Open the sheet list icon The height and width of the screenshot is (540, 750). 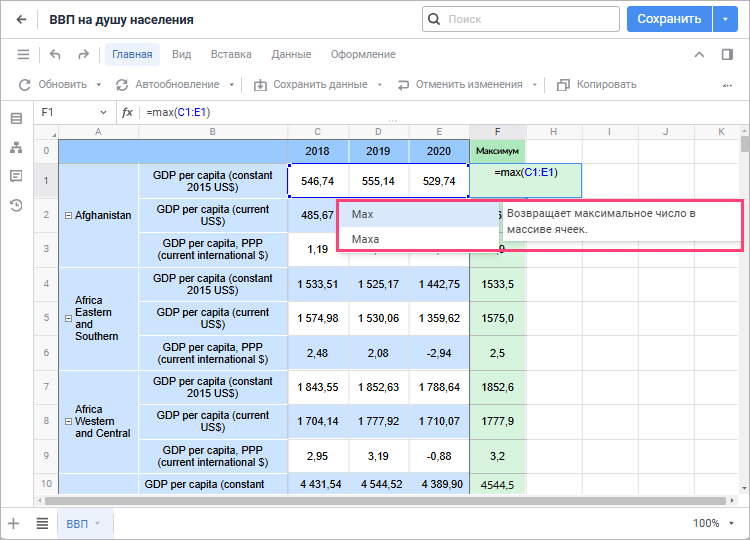click(42, 523)
